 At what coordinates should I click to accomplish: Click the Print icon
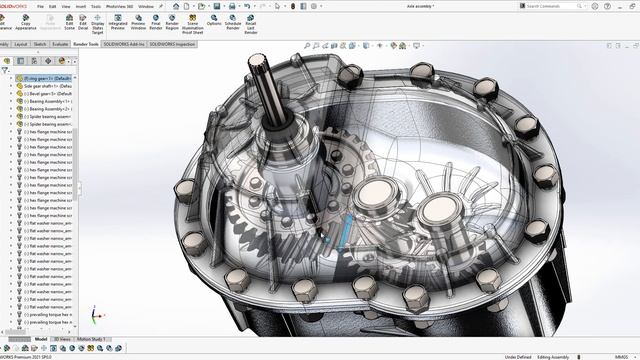coord(232,6)
